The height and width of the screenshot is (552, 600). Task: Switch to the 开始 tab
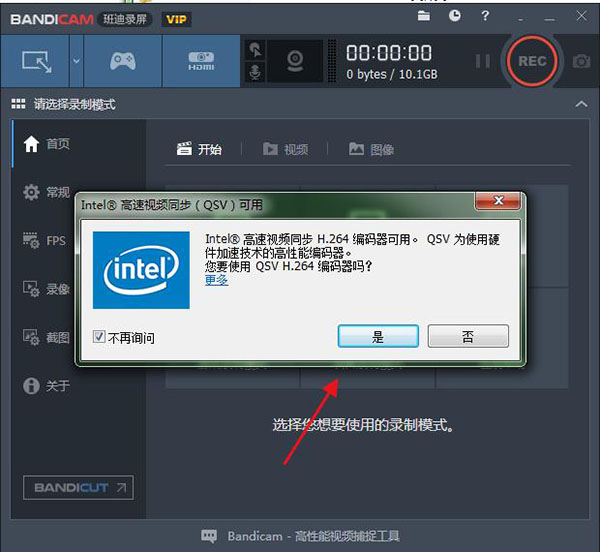(199, 149)
